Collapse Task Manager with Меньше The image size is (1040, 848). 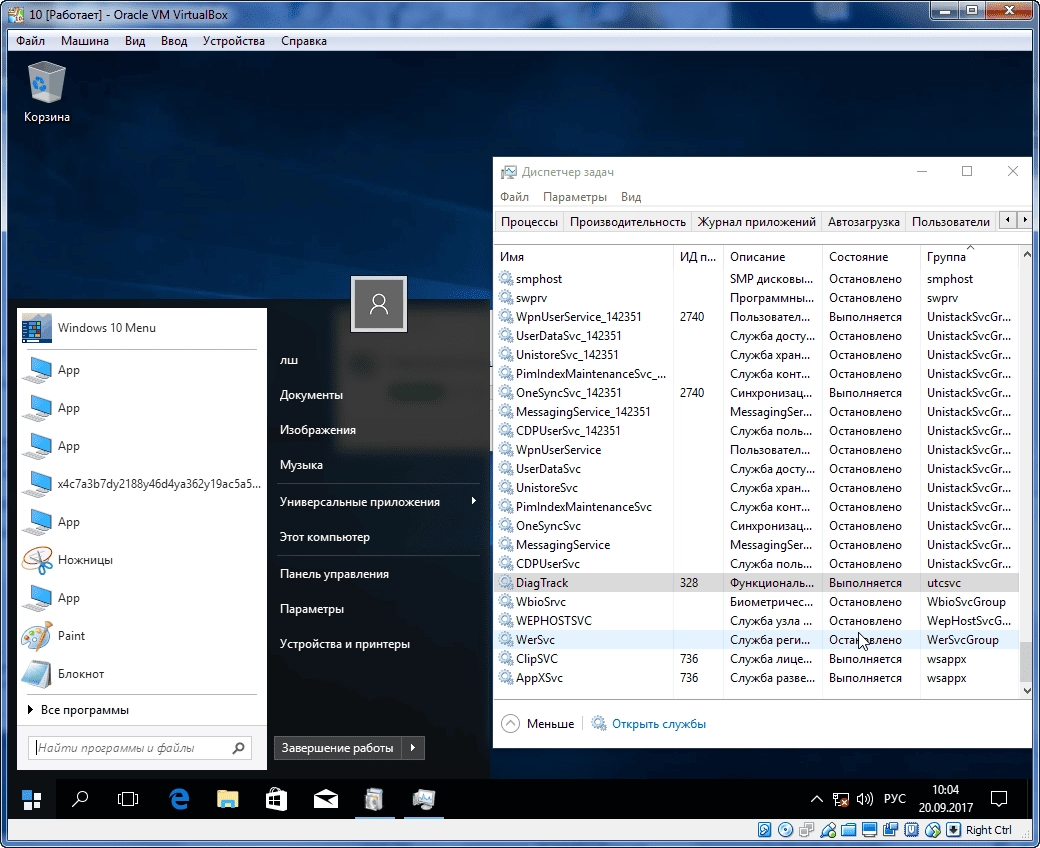538,724
